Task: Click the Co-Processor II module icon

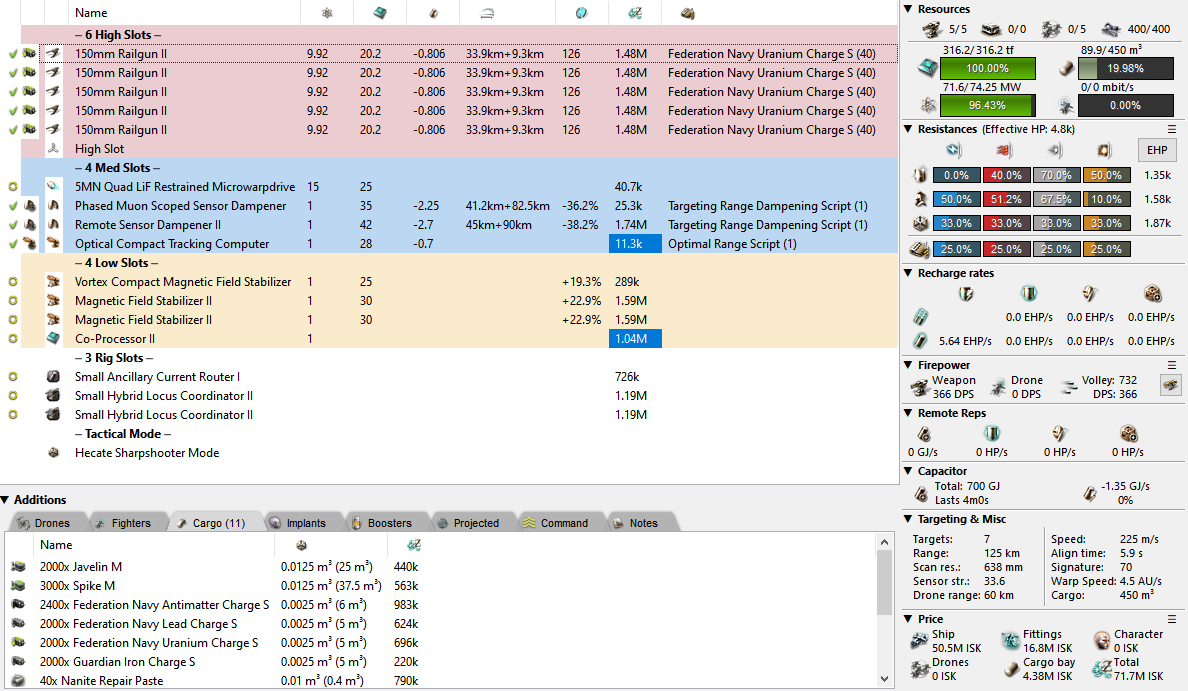Action: (53, 339)
